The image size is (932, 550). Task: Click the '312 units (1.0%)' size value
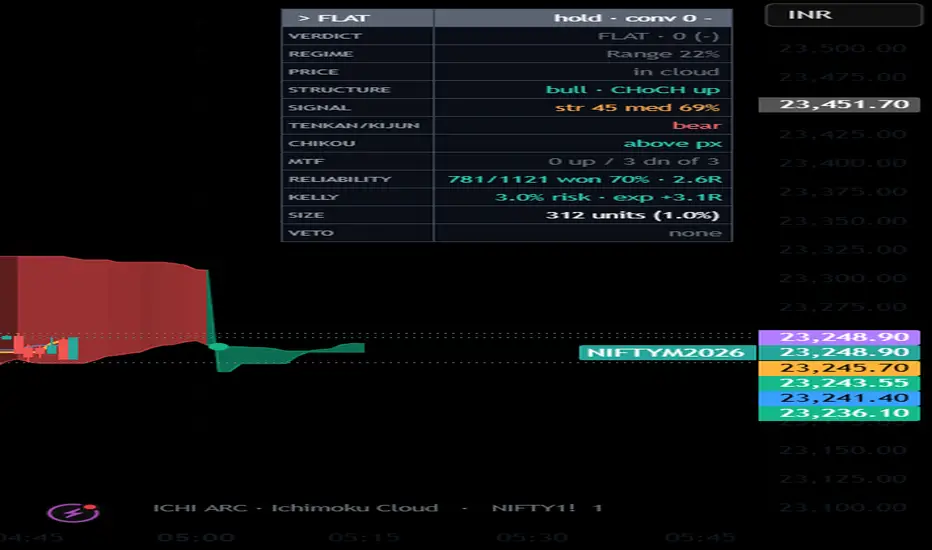pyautogui.click(x=632, y=215)
